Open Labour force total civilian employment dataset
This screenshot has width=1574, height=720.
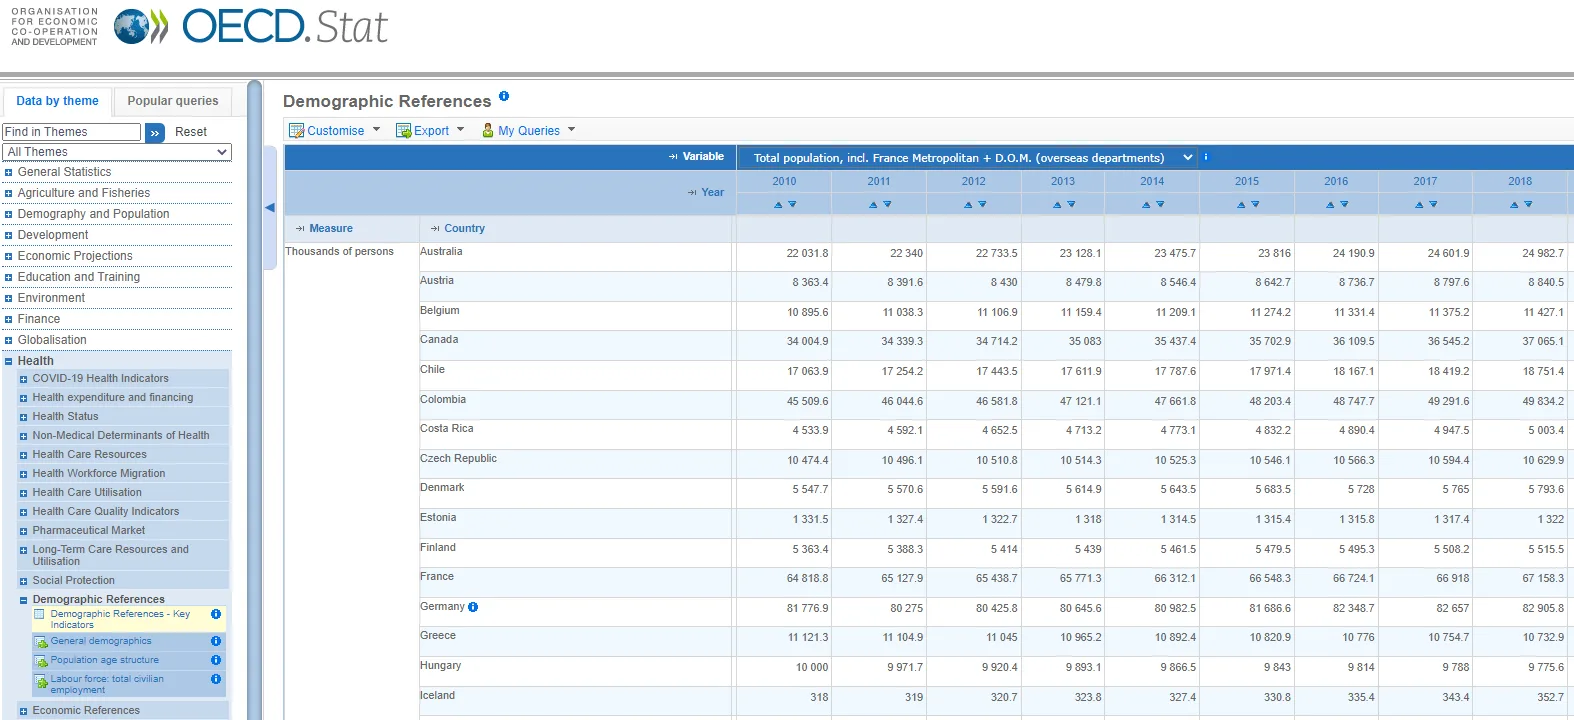tap(107, 685)
